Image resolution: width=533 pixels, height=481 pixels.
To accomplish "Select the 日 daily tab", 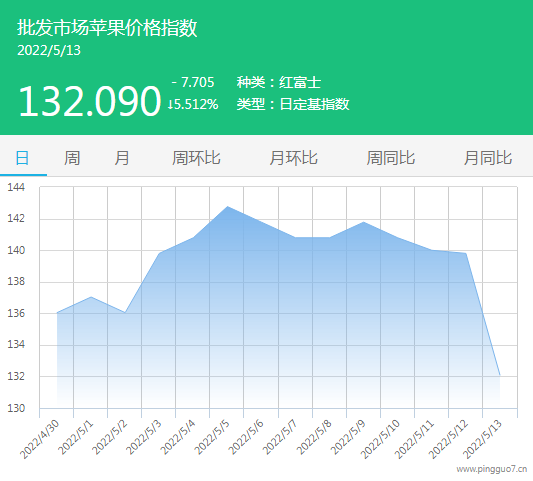I will [x=22, y=158].
